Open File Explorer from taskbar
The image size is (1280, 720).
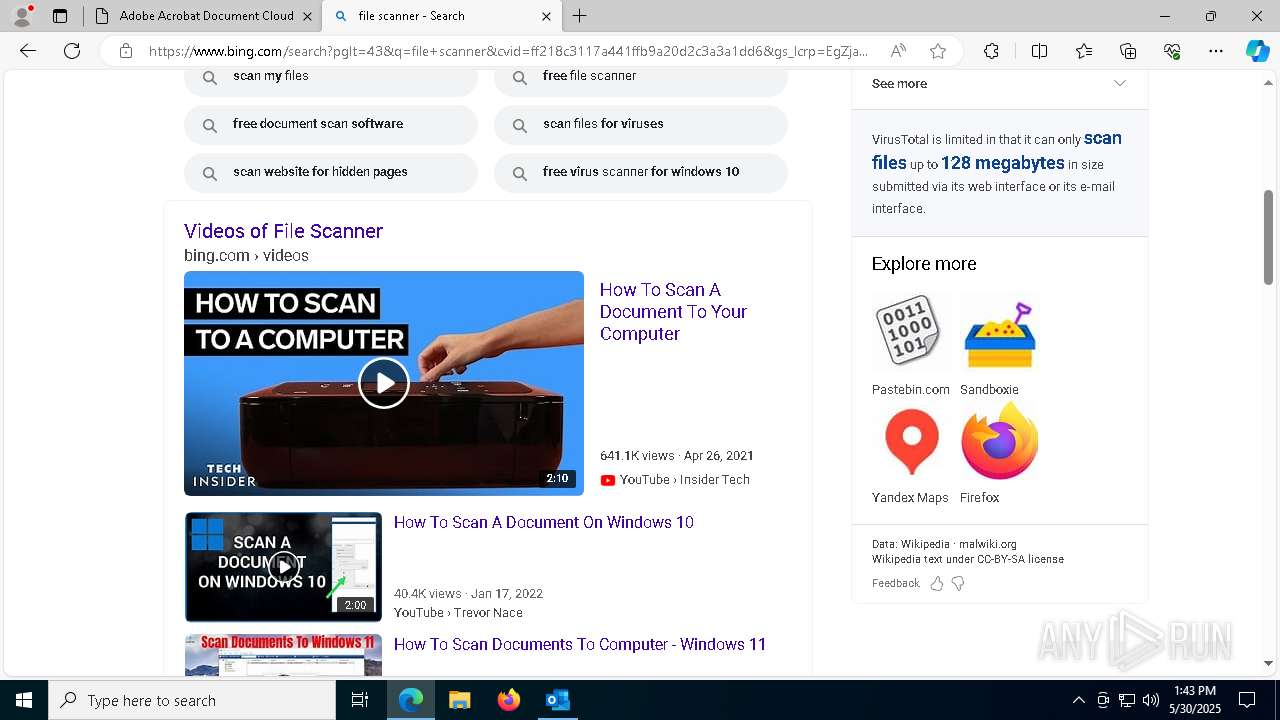[x=460, y=700]
